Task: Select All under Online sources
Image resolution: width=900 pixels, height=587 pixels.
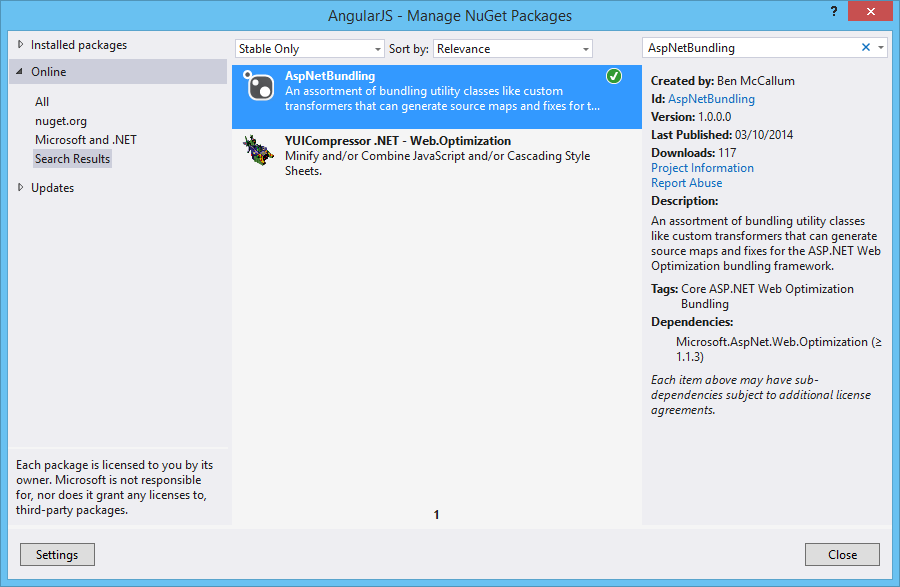Action: click(42, 102)
